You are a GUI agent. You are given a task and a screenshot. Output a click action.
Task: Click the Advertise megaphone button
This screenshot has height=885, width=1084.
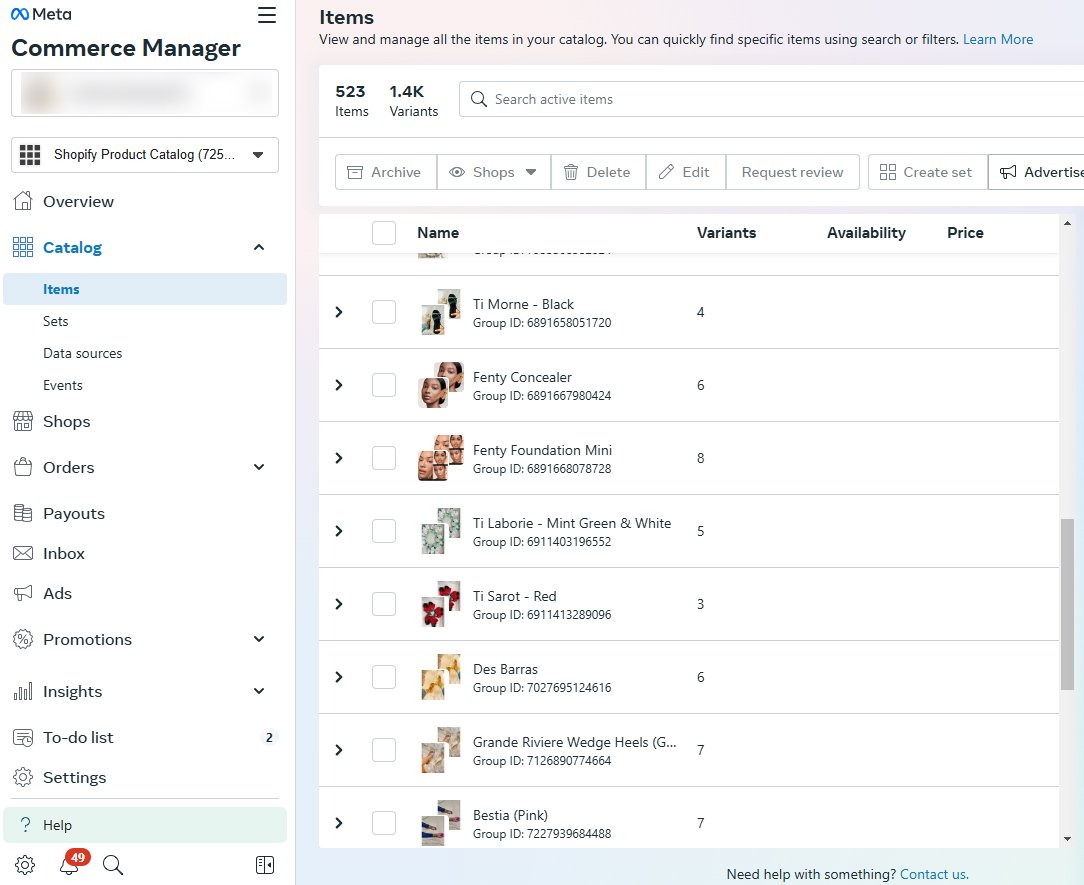coord(1036,172)
